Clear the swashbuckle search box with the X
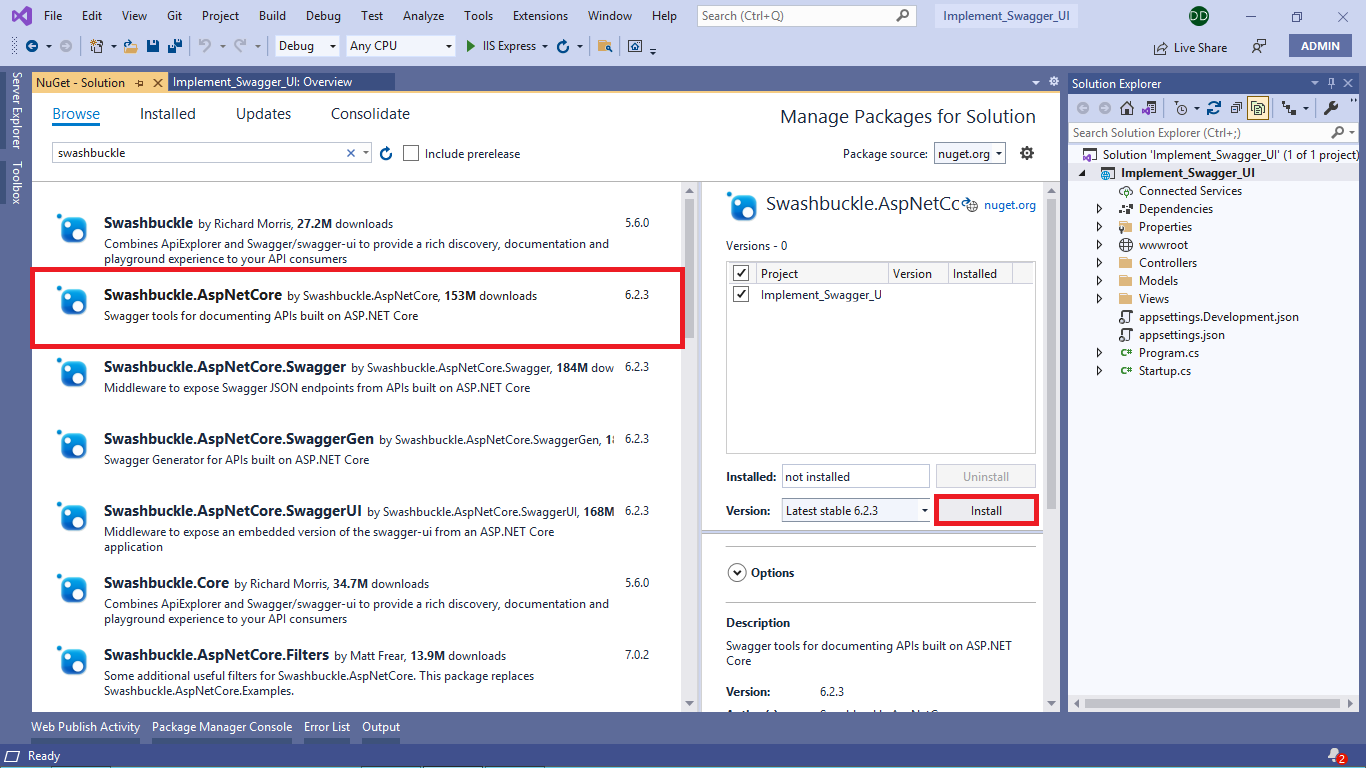The image size is (1366, 768). coord(350,152)
